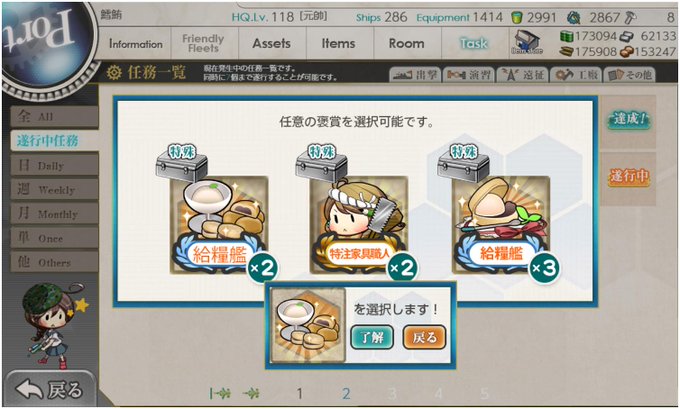Screen dimensions: 680x409
Task: Select the right 給糧艦 x3 reward
Action: point(501,224)
